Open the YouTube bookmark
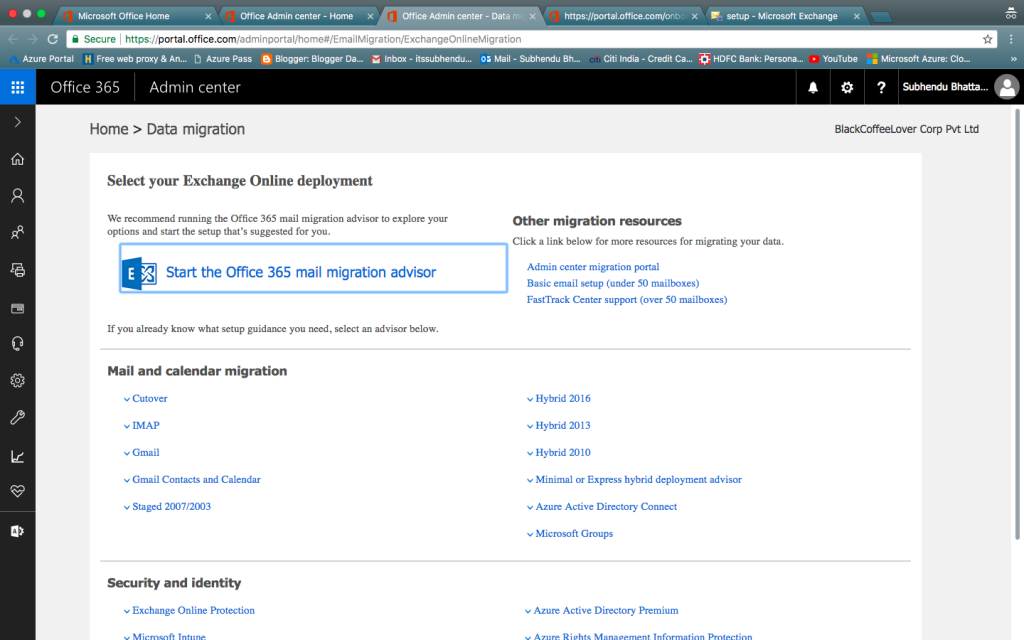Viewport: 1024px width, 640px height. (833, 59)
